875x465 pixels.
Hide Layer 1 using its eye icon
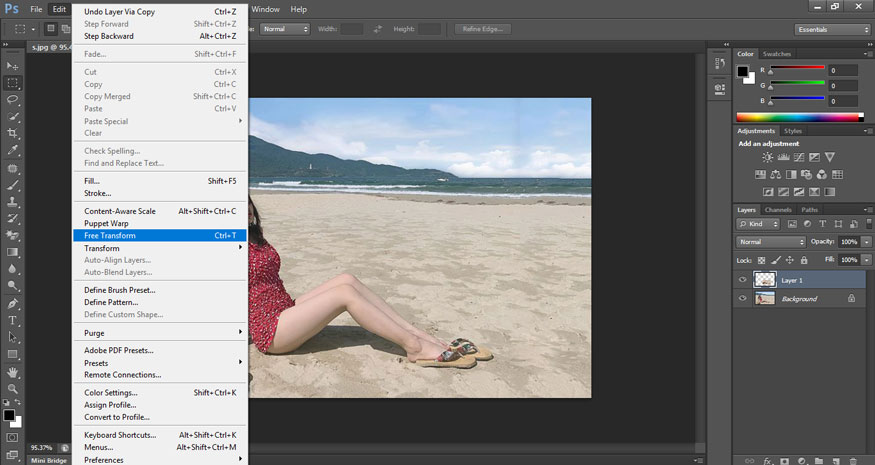coord(742,281)
